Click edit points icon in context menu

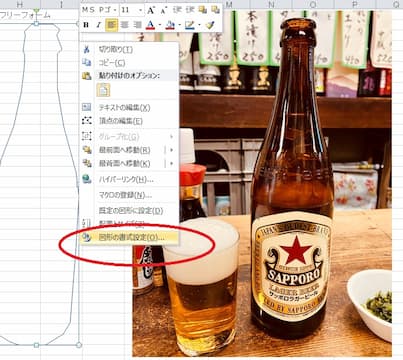(x=87, y=121)
